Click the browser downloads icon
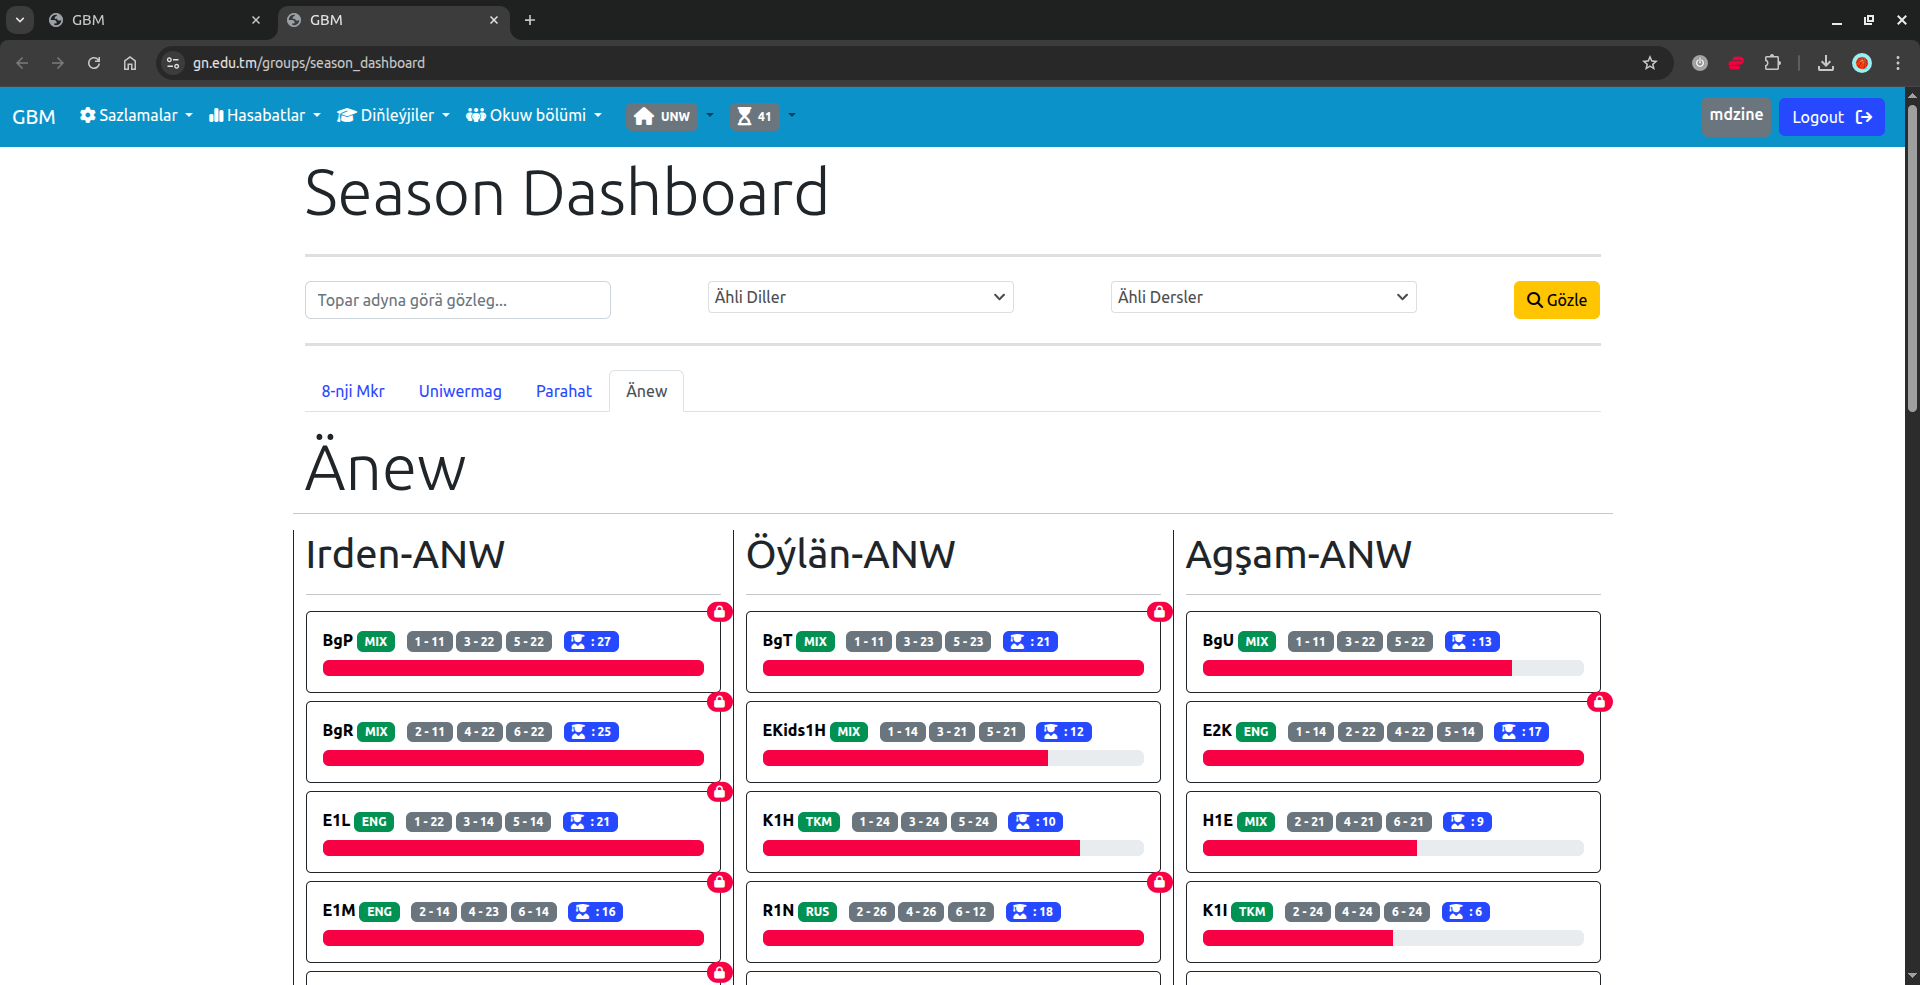Viewport: 1920px width, 985px height. pyautogui.click(x=1826, y=63)
